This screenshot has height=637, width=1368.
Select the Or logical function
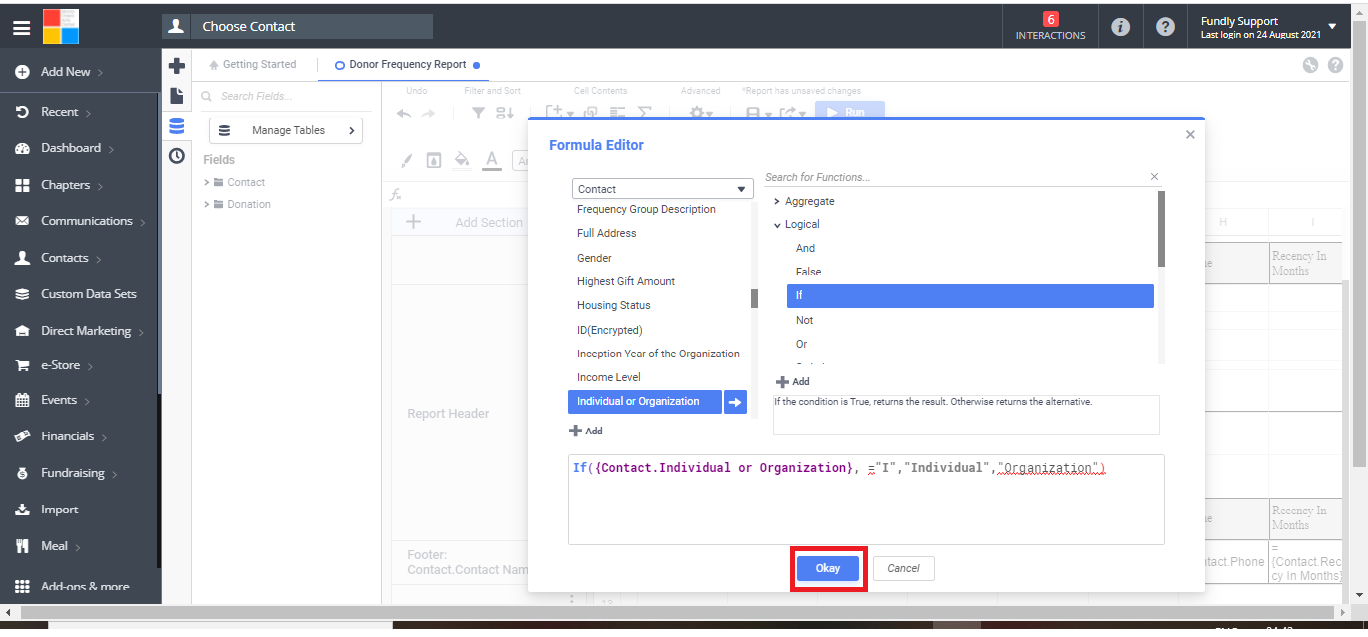(801, 344)
